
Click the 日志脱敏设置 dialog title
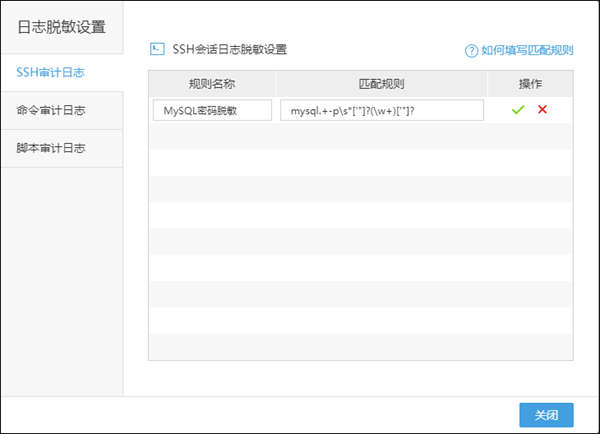(61, 27)
